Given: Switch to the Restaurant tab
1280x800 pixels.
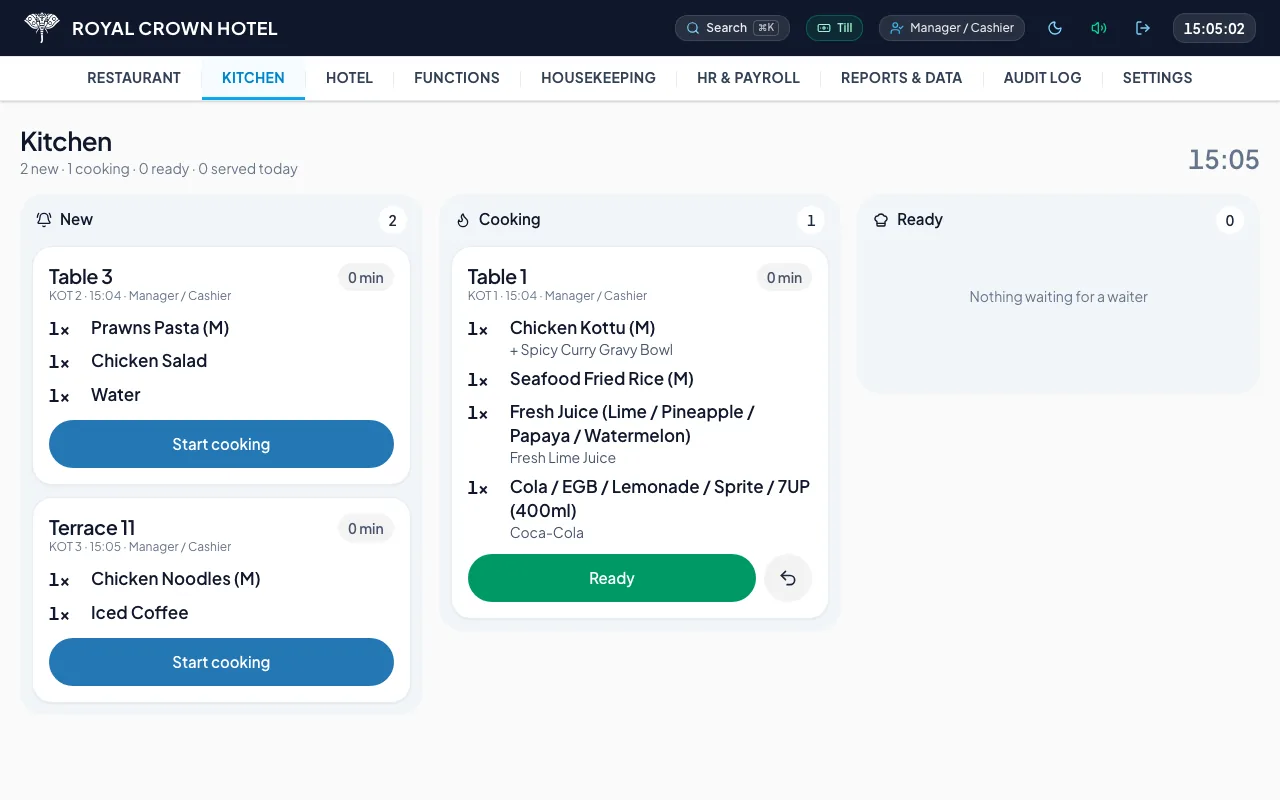Looking at the screenshot, I should (134, 78).
